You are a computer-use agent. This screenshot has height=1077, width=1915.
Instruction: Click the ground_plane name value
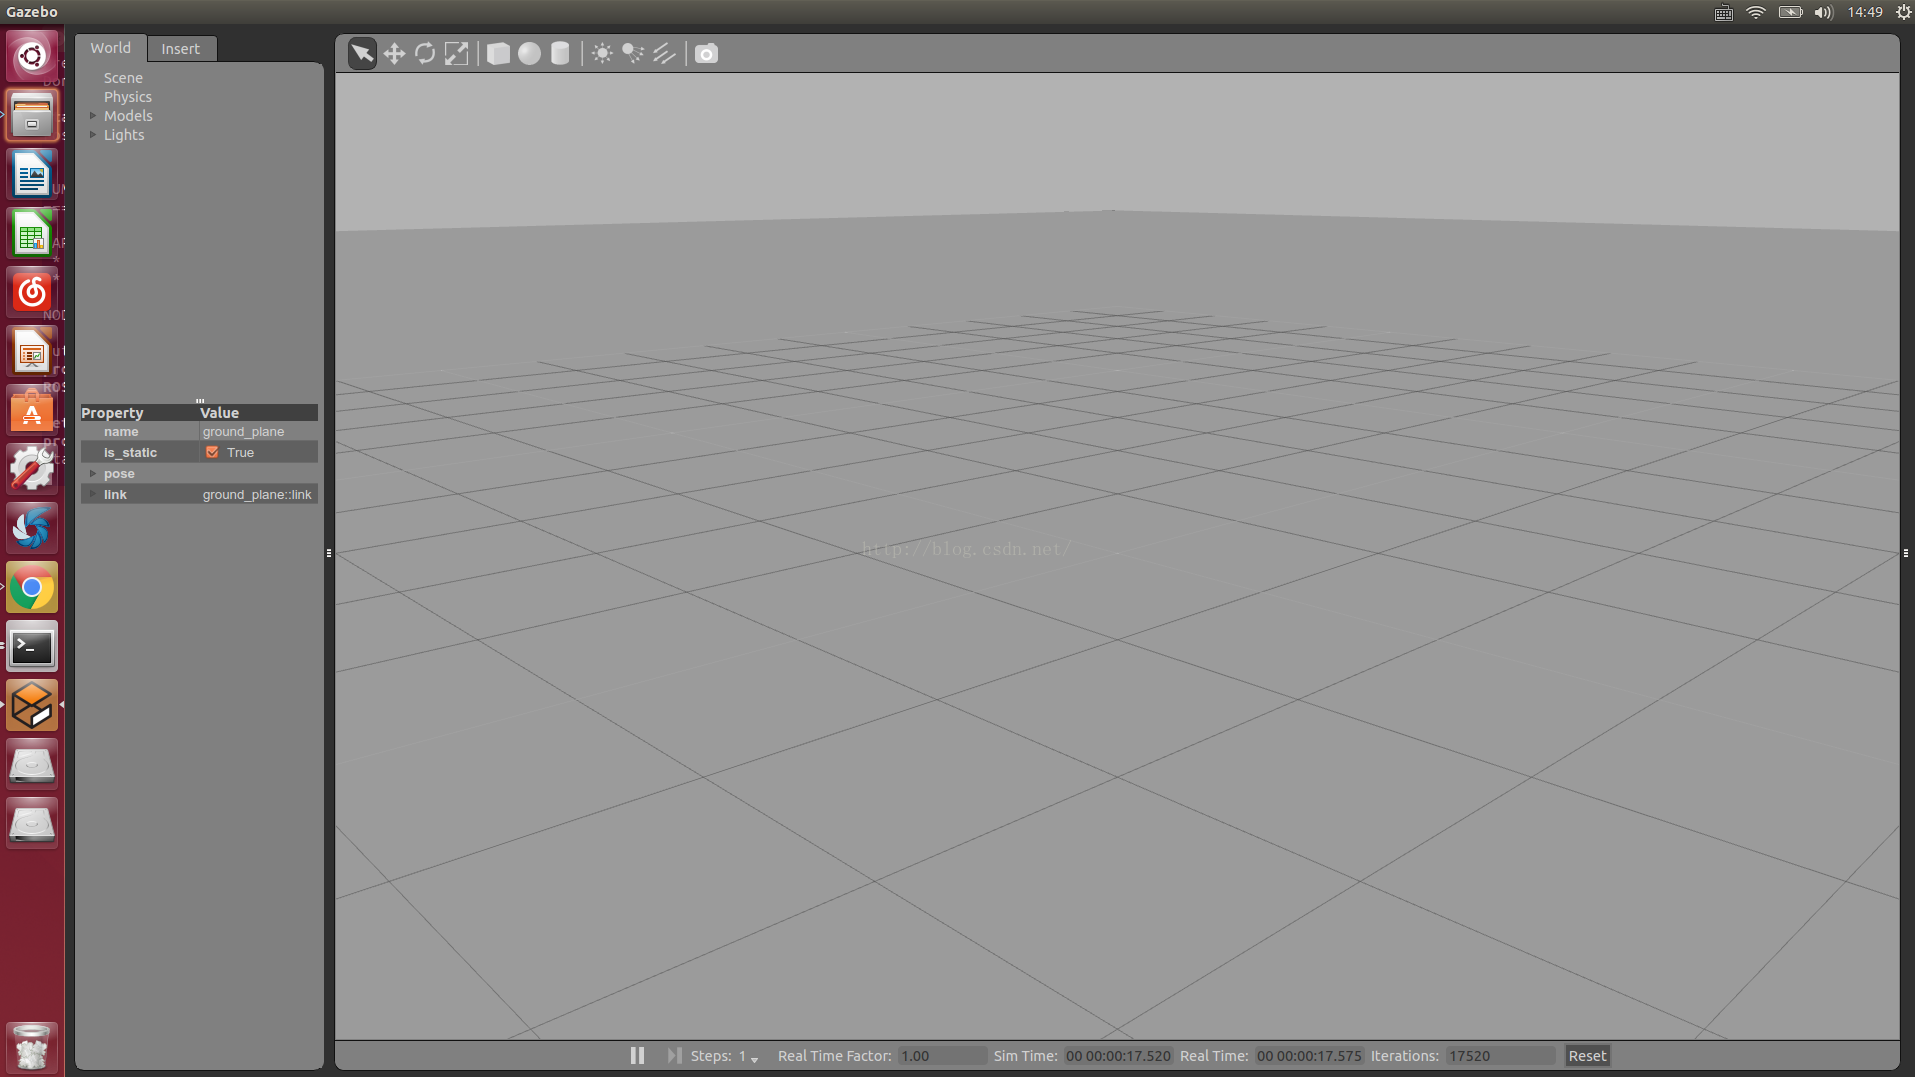tap(243, 432)
